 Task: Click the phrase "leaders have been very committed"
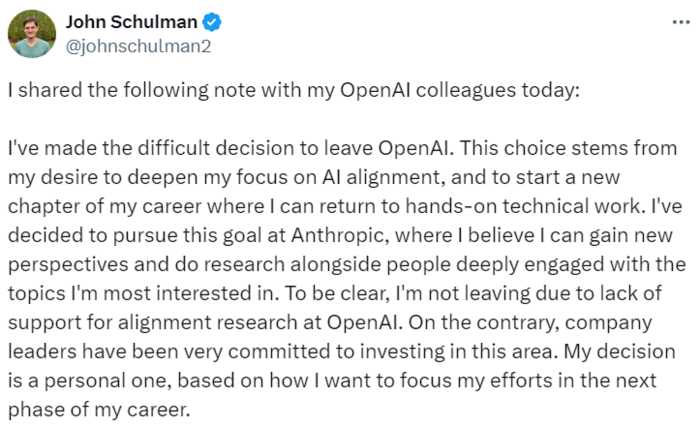pos(169,352)
